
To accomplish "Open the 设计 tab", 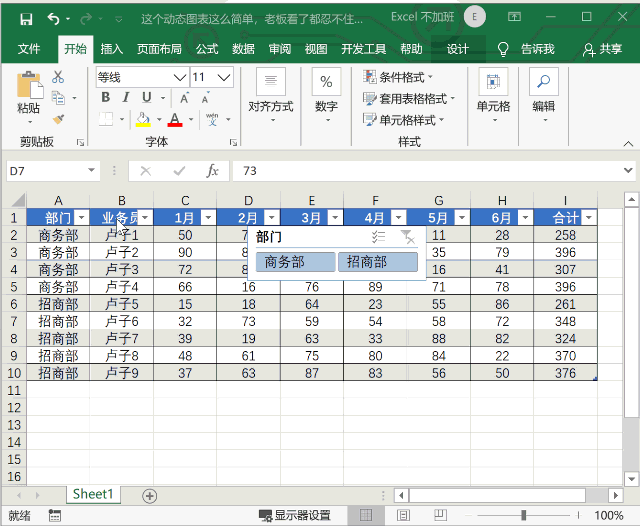I will coord(457,49).
